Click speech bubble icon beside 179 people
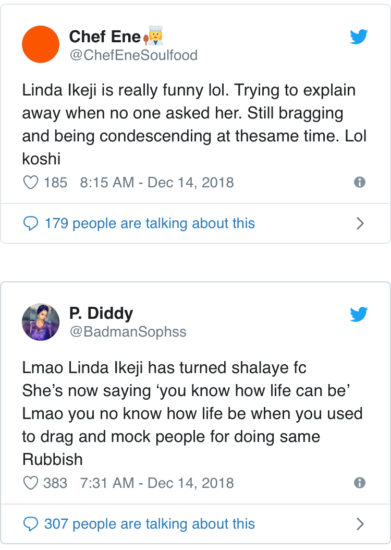Image resolution: width=391 pixels, height=550 pixels. pyautogui.click(x=31, y=223)
